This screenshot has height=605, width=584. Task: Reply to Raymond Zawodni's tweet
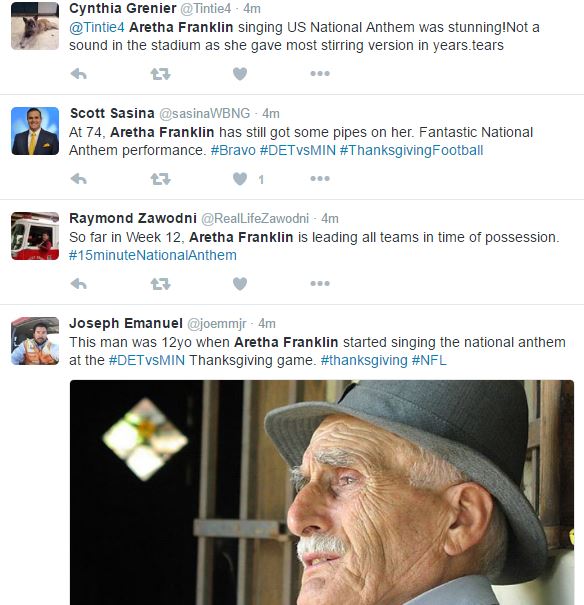pos(79,284)
